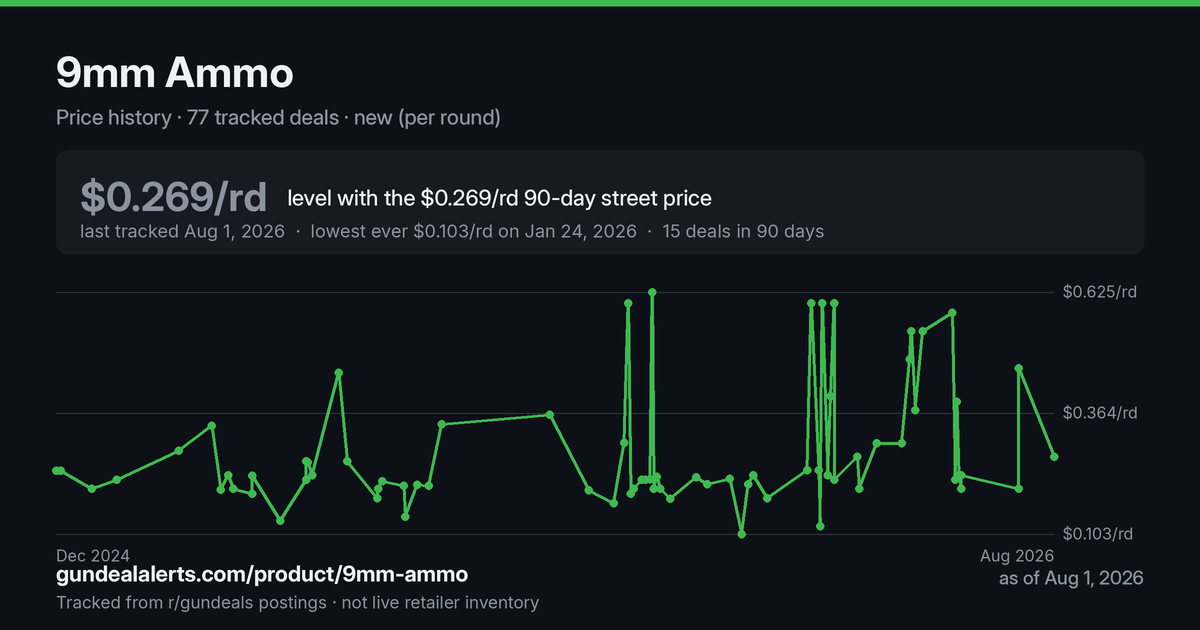Viewport: 1200px width, 630px height.
Task: Click the highest spike data point
Action: [x=652, y=292]
